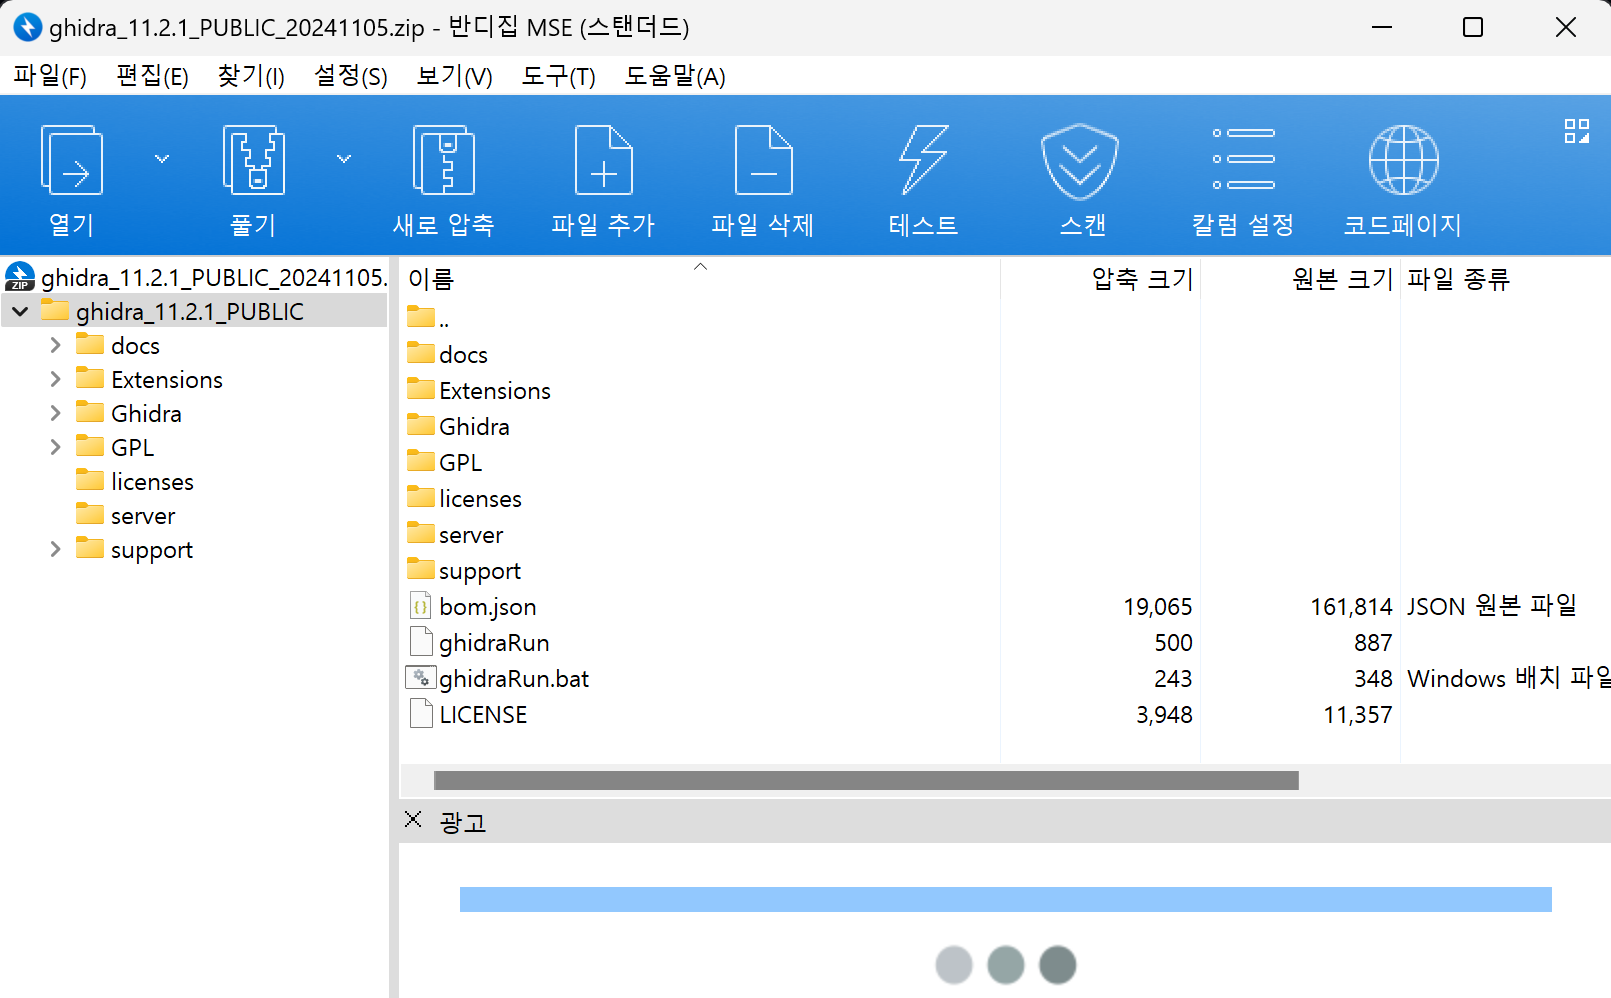Expand the Extensions folder in the tree
The width and height of the screenshot is (1611, 998).
[x=55, y=380]
